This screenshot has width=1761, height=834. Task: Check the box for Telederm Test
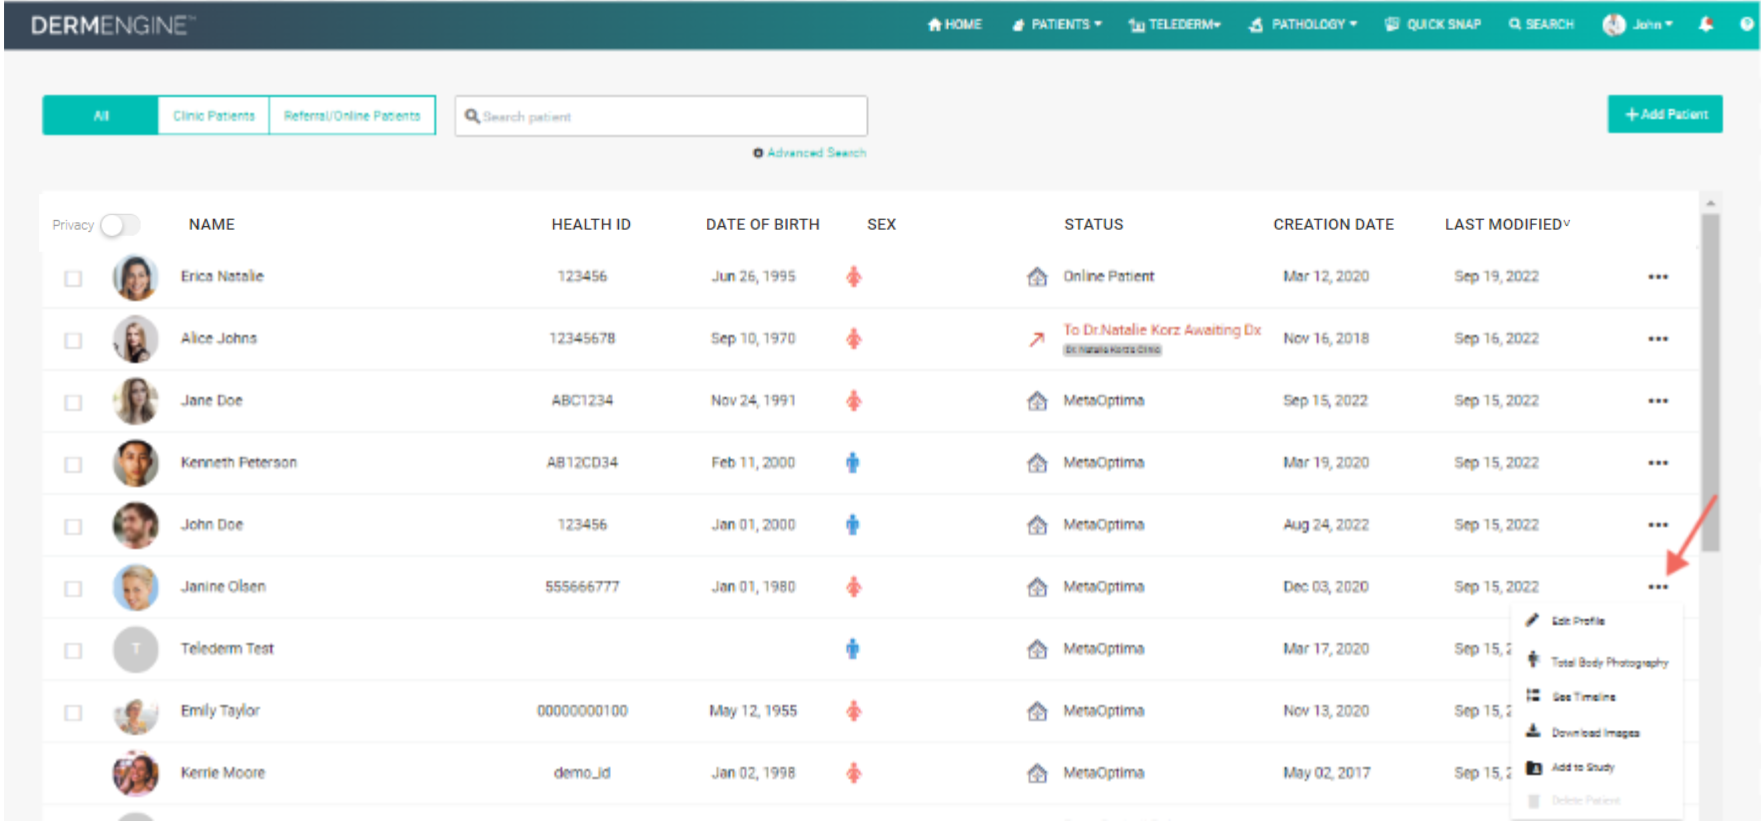pyautogui.click(x=73, y=650)
